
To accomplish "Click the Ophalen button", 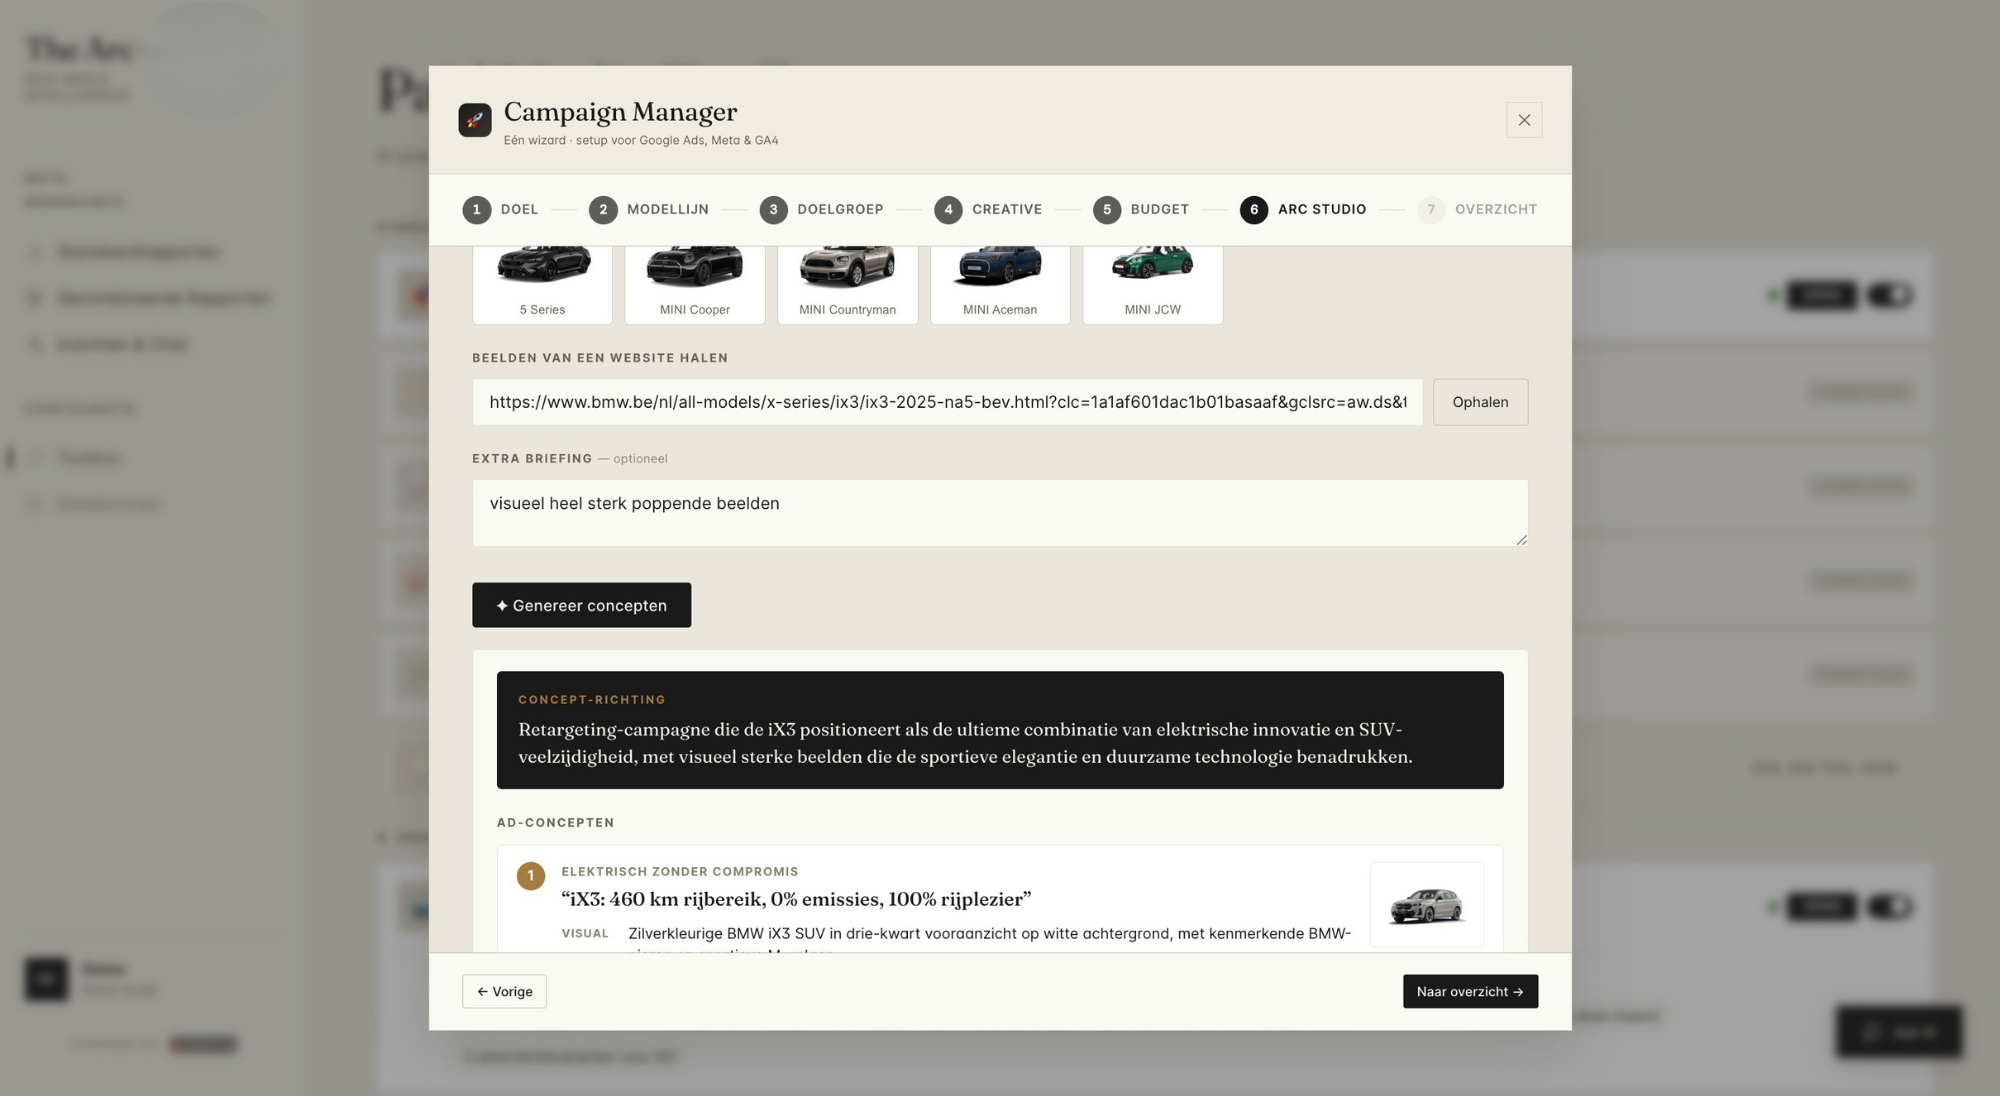I will 1480,402.
